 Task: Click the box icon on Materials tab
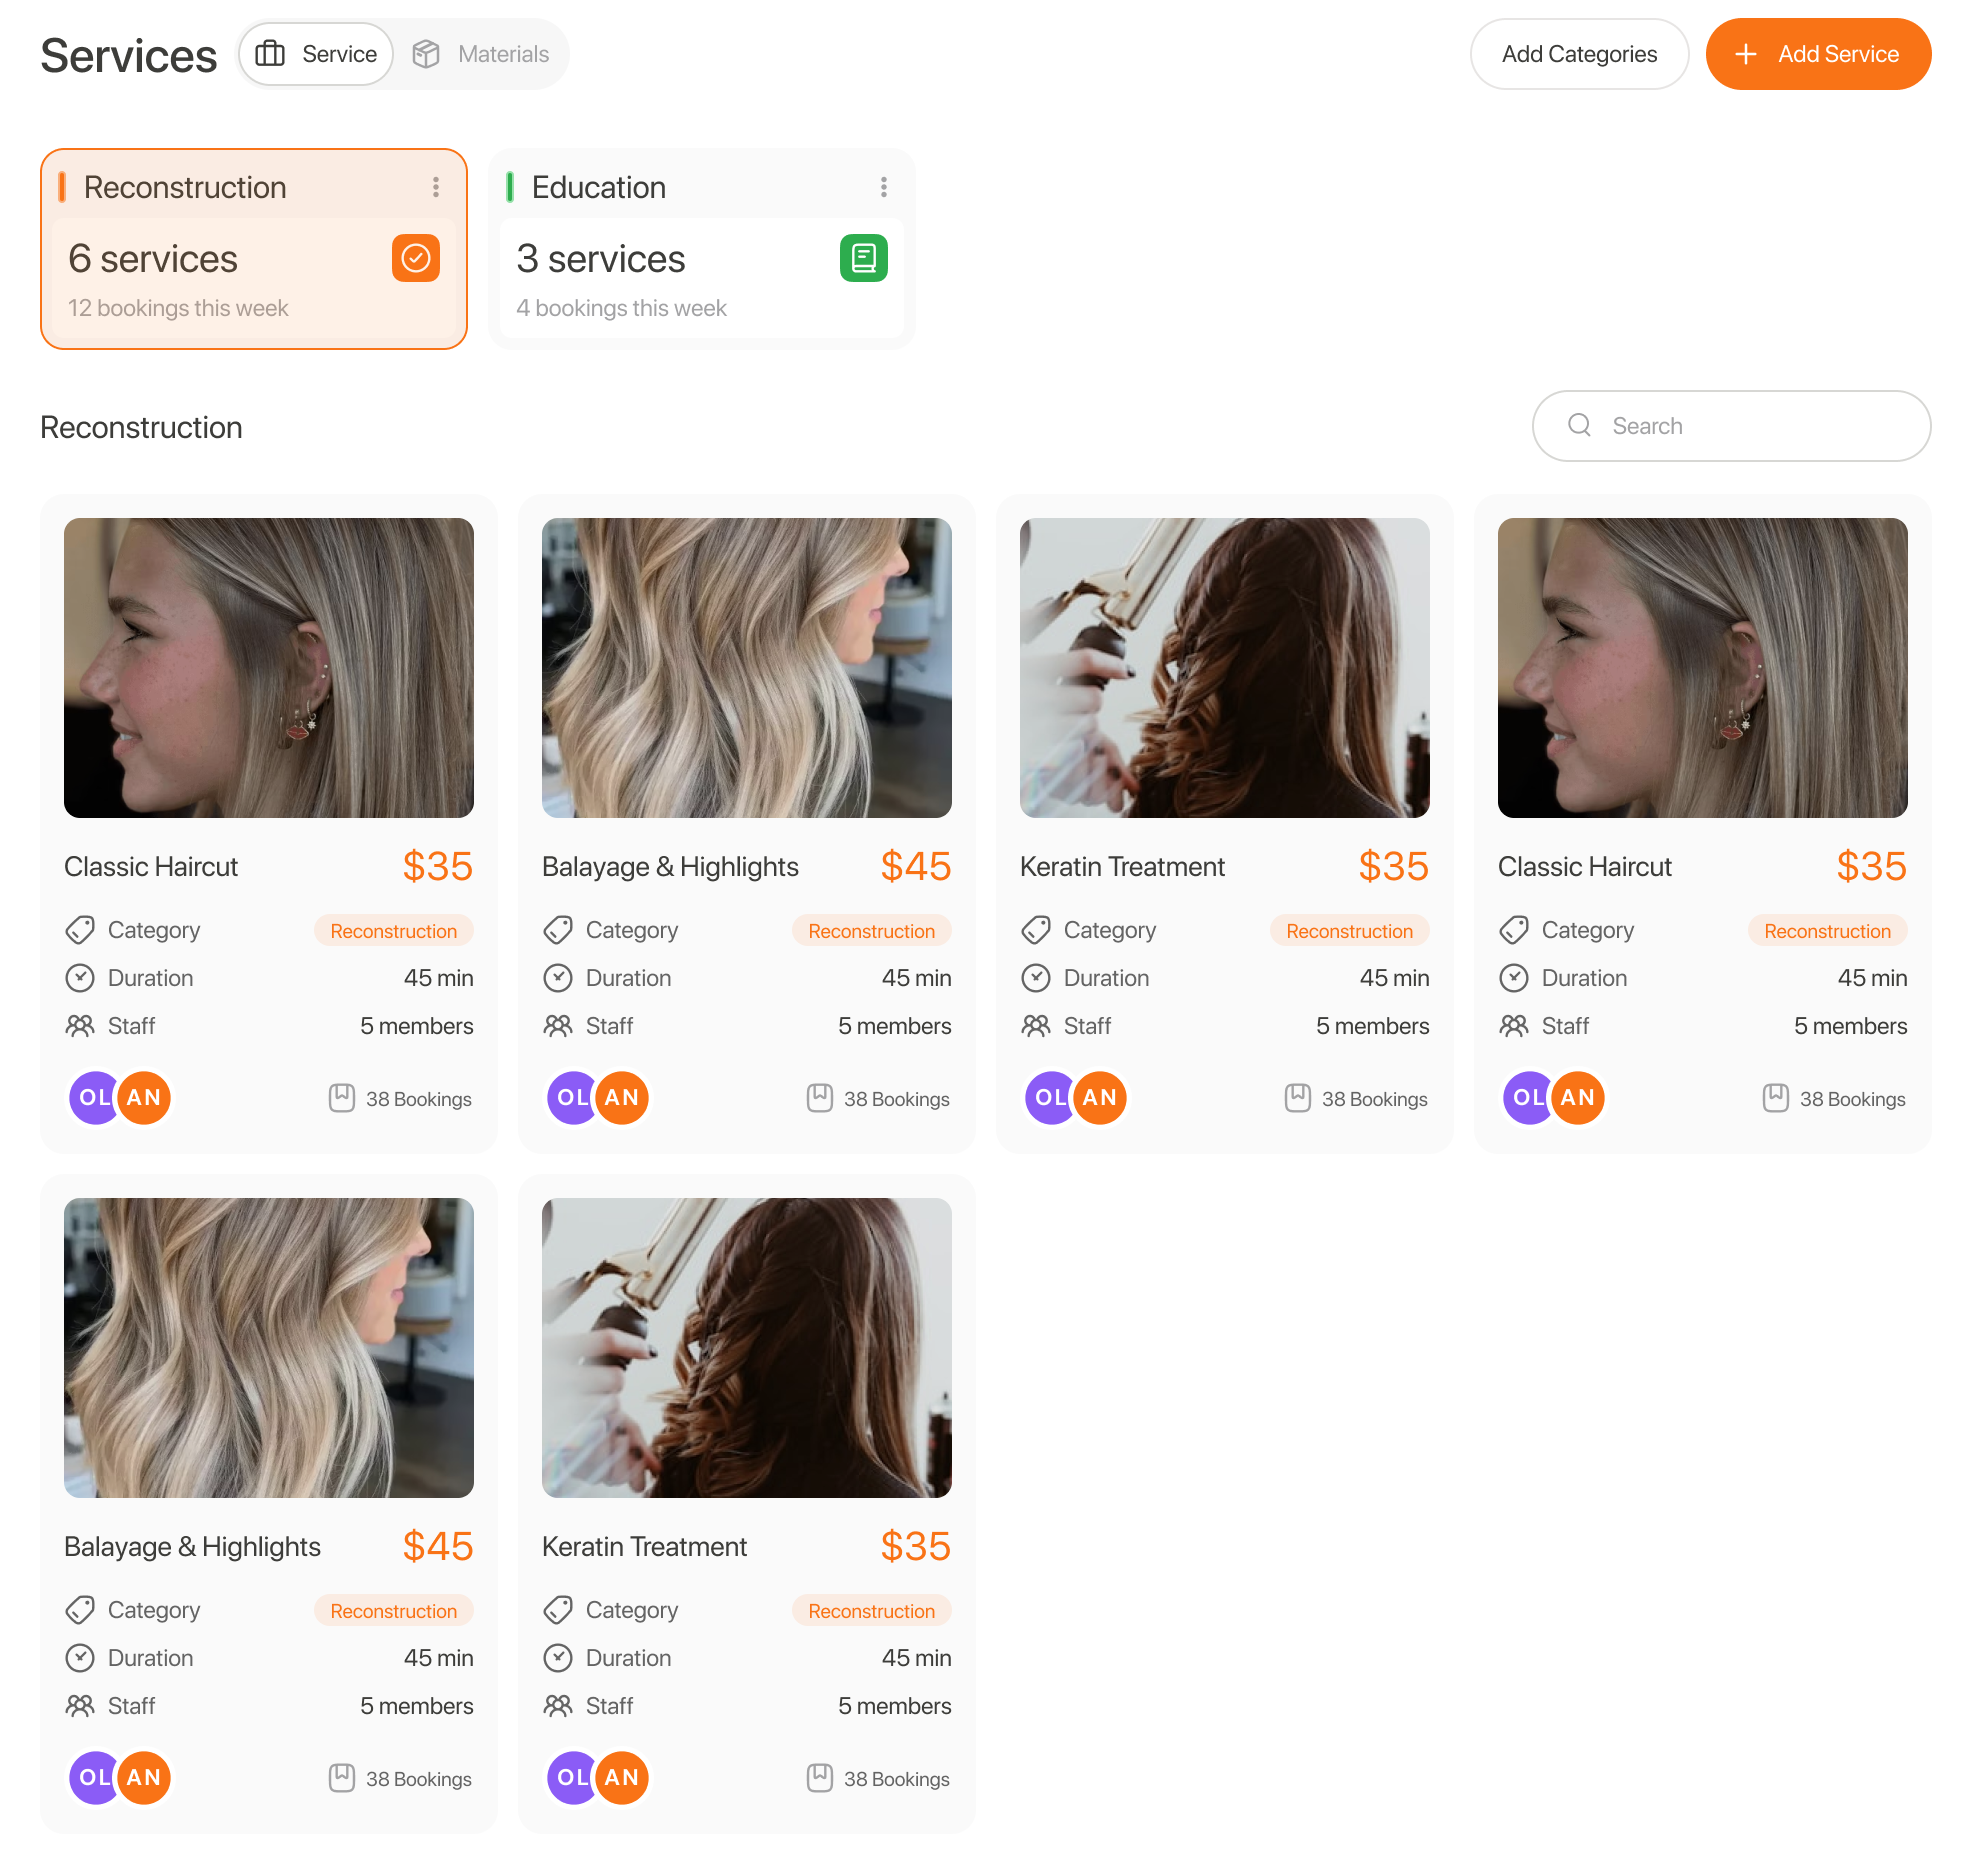(x=427, y=54)
